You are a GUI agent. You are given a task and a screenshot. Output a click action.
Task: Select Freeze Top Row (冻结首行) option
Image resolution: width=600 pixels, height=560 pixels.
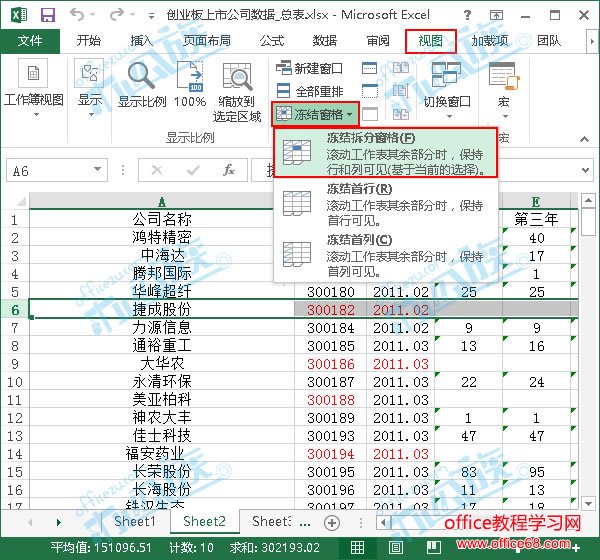click(385, 204)
